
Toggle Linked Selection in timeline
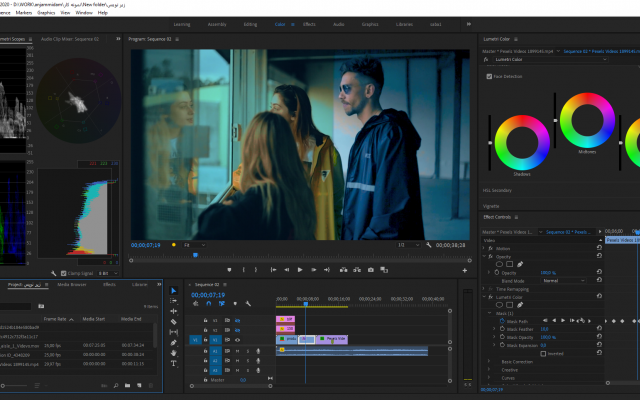coord(222,304)
